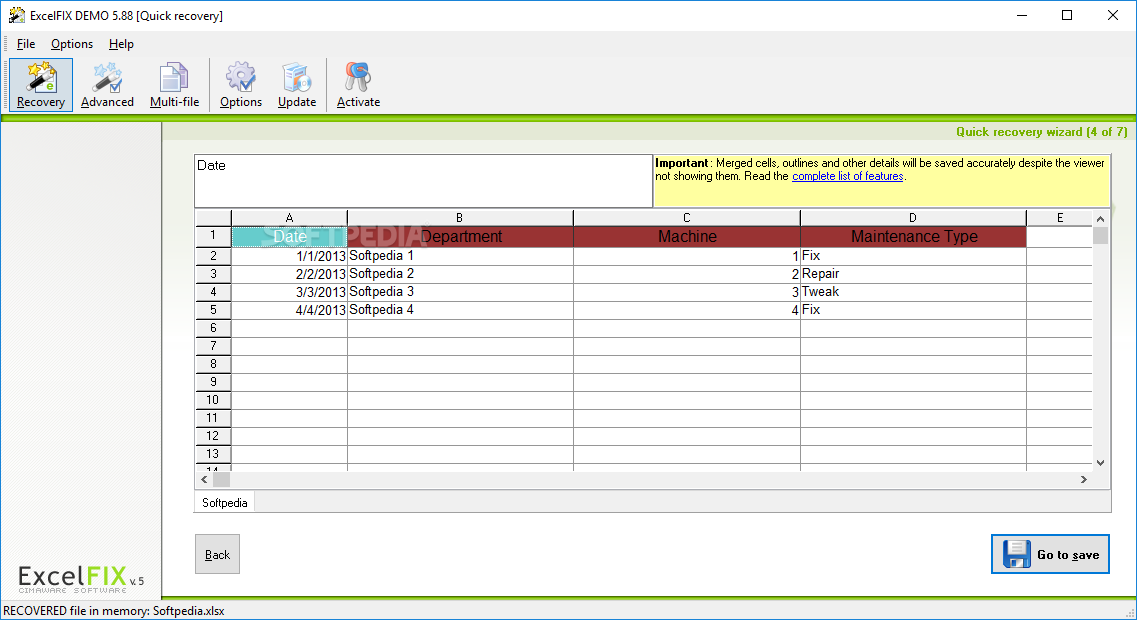The image size is (1137, 620).
Task: Click the cell with 3/3/2013
Action: coord(289,292)
